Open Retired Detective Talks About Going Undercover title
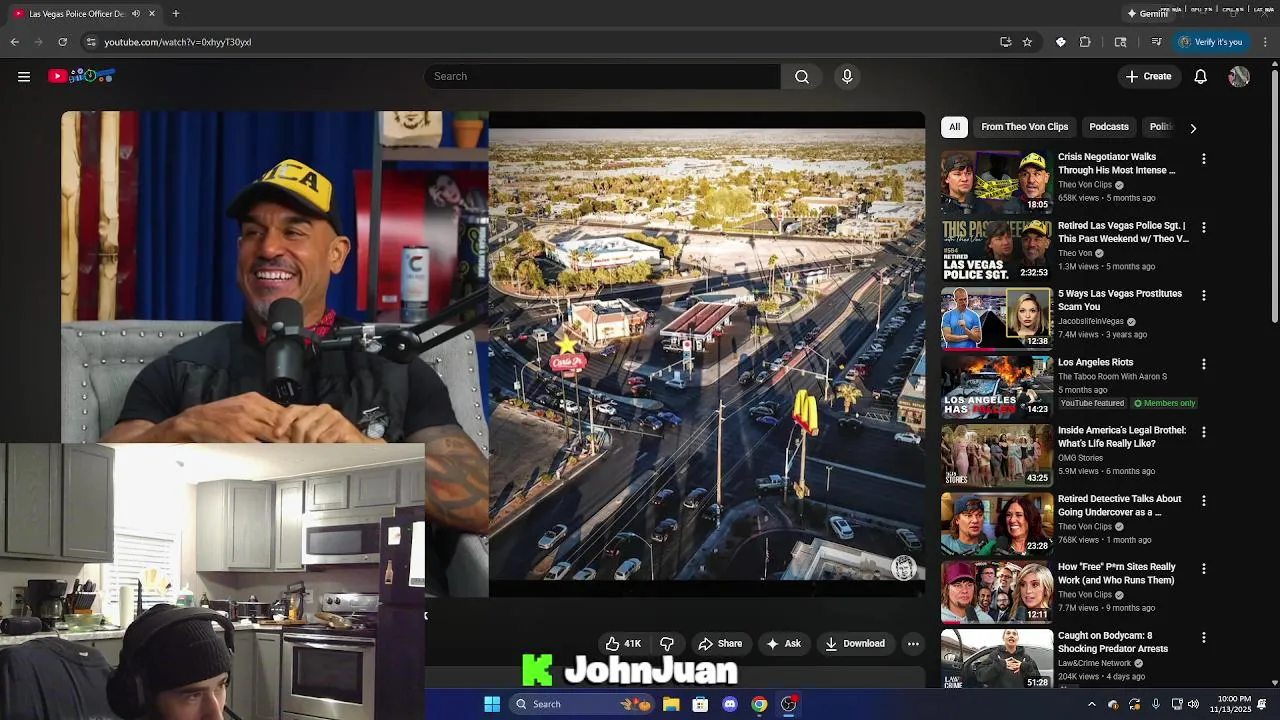Viewport: 1280px width, 720px height. pyautogui.click(x=1119, y=505)
